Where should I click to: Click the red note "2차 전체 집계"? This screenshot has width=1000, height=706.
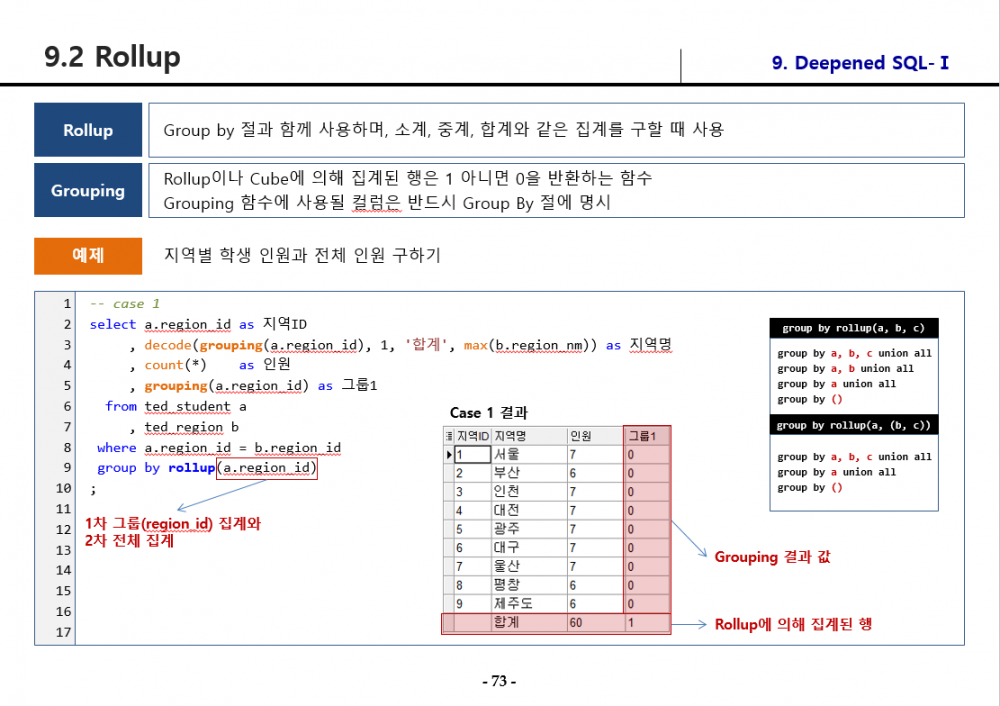129,541
